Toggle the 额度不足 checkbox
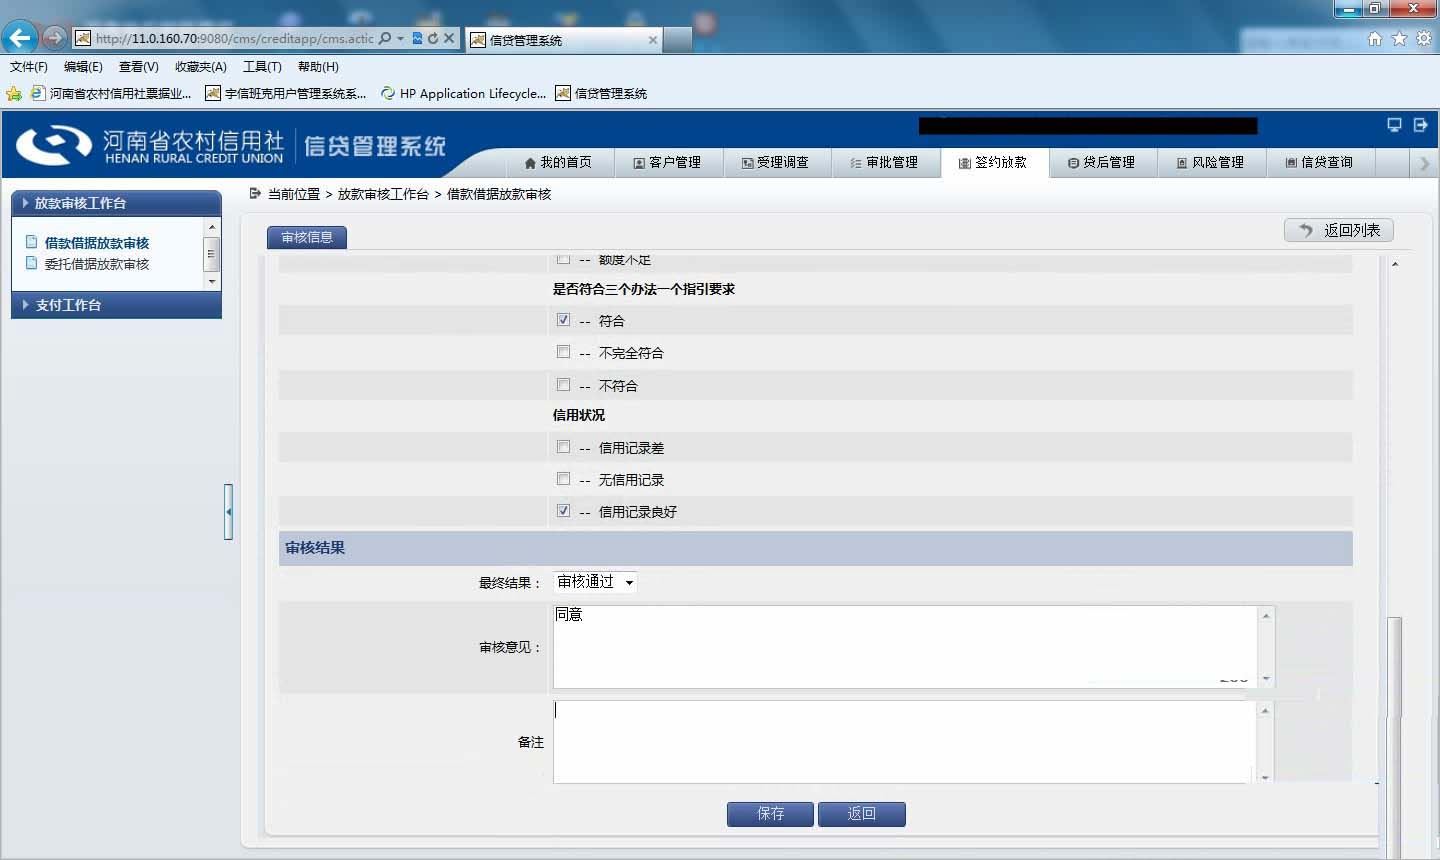 point(563,259)
